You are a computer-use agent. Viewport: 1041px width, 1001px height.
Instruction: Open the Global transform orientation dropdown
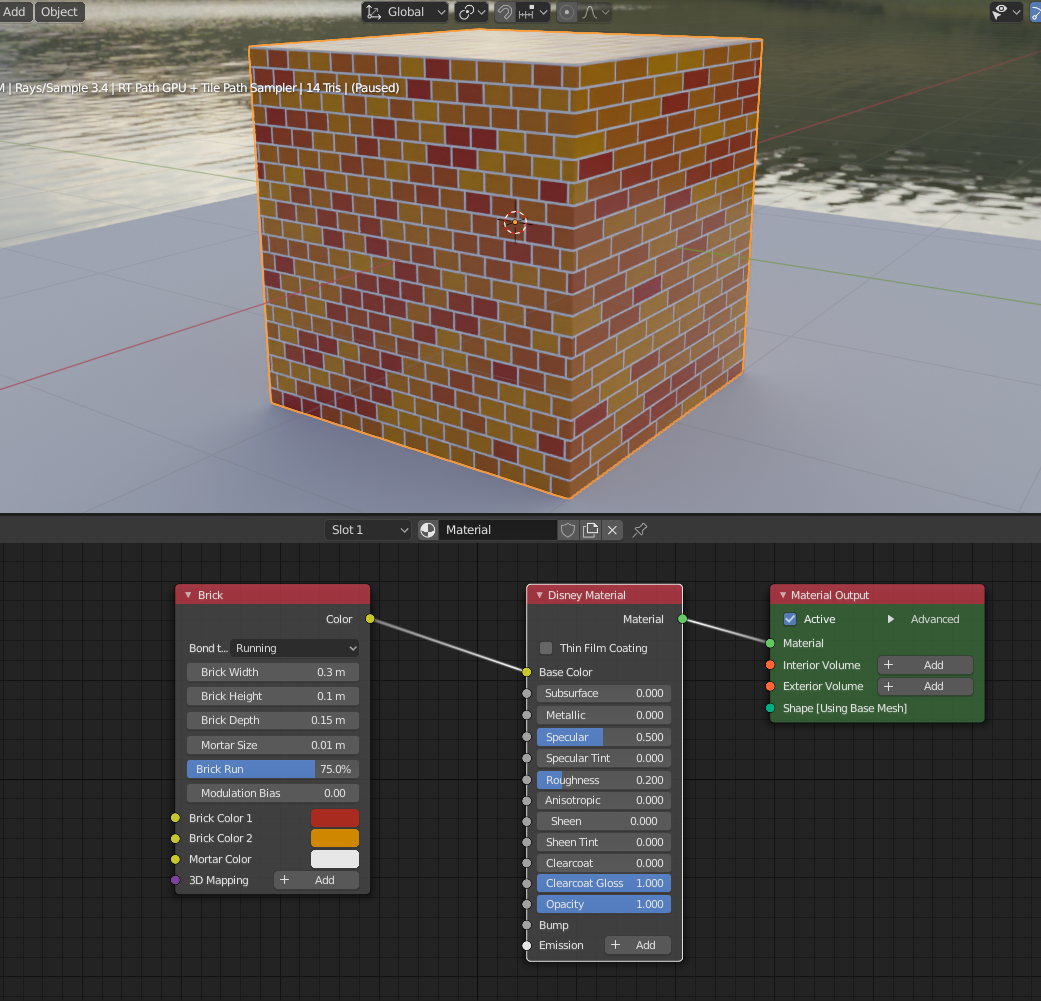tap(406, 12)
